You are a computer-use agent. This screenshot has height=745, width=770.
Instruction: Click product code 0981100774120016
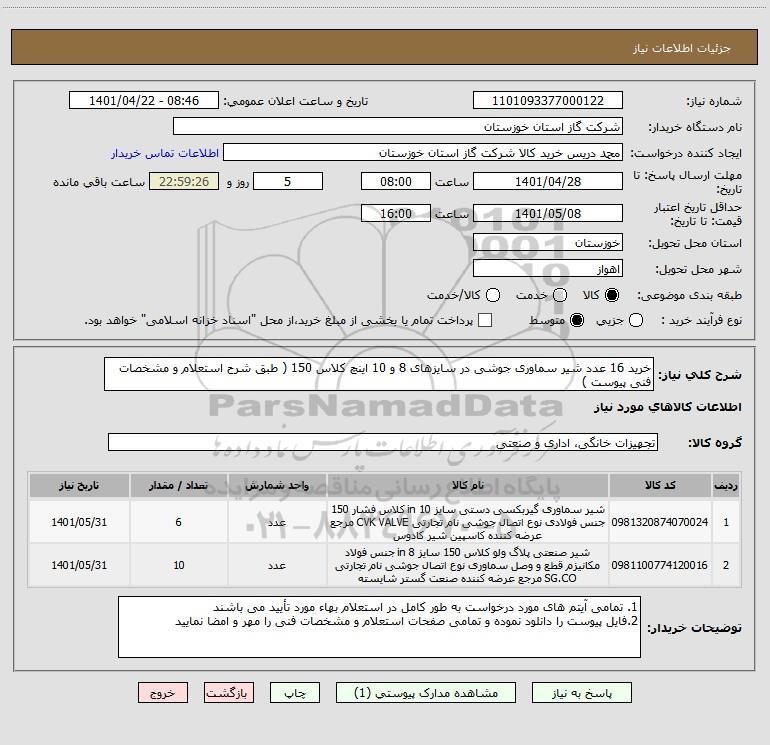pyautogui.click(x=660, y=565)
